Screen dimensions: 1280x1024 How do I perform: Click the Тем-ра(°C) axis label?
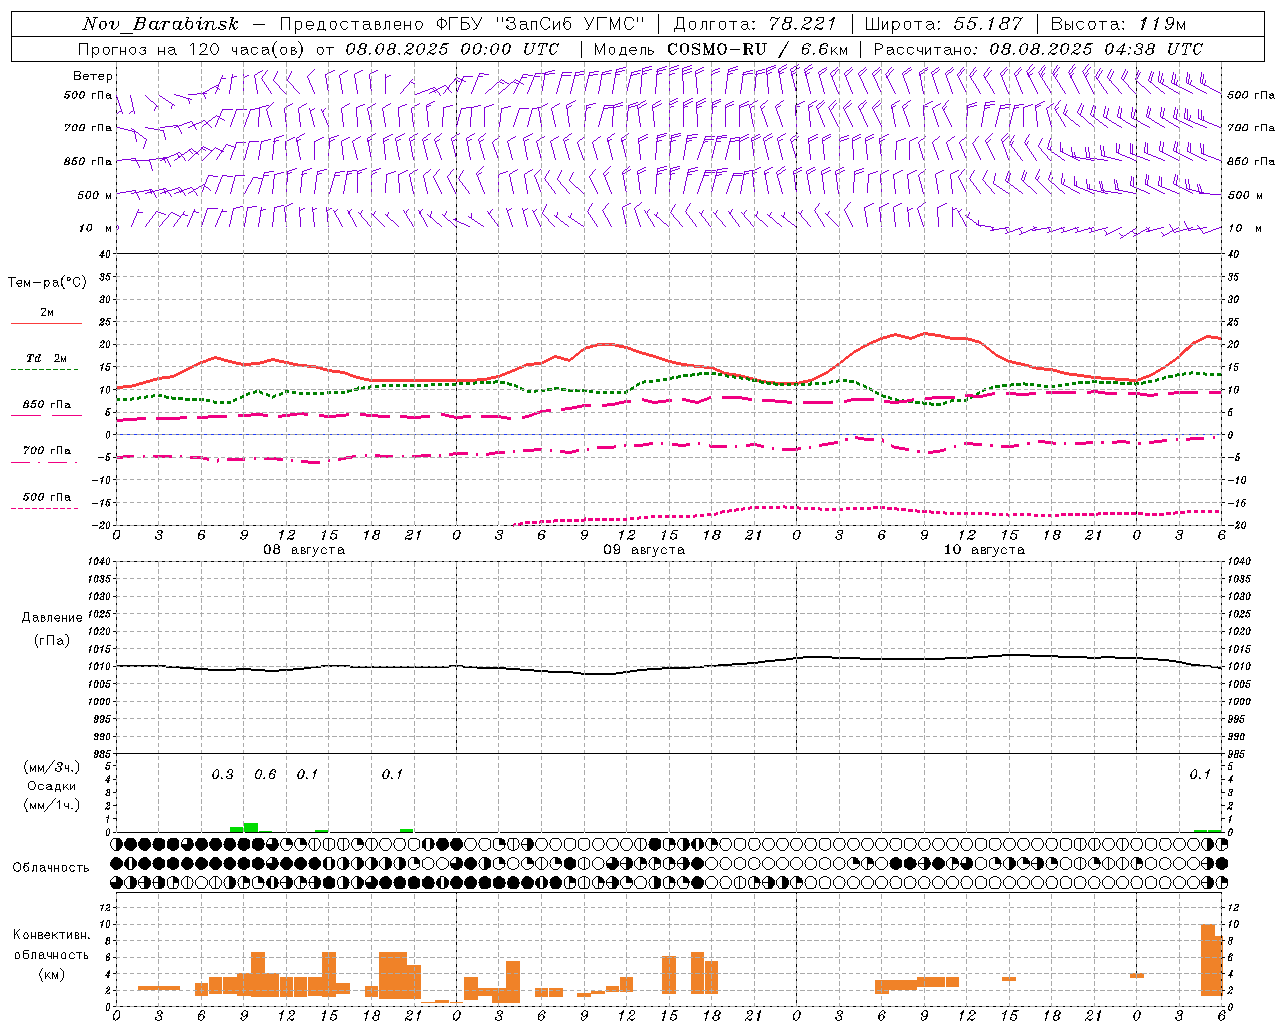click(47, 283)
